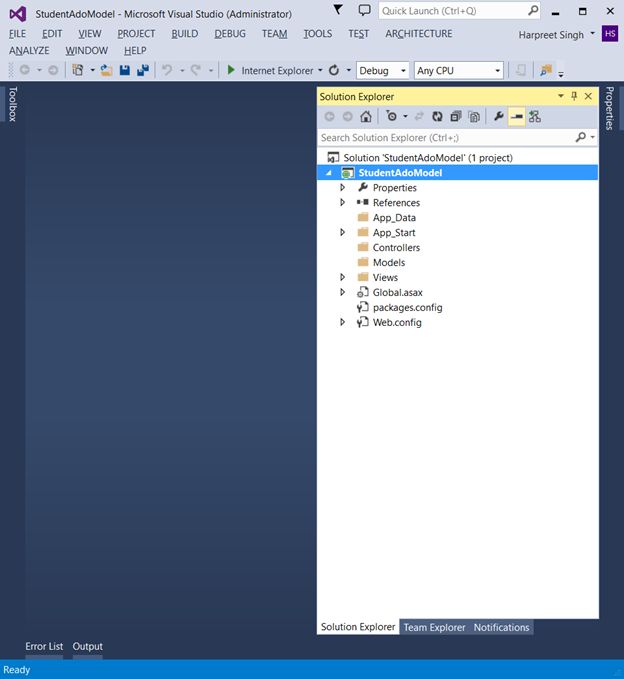This screenshot has width=624, height=679.
Task: Open Internet Explorer browser dropdown arrow
Action: pyautogui.click(x=320, y=70)
